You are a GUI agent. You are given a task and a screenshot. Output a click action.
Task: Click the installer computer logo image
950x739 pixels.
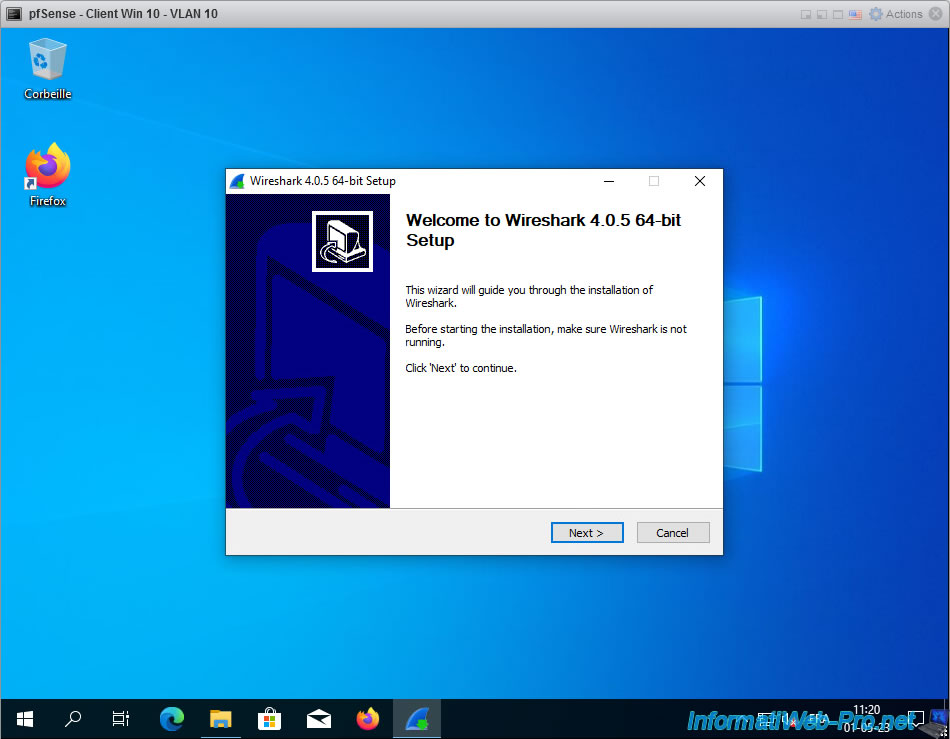tap(342, 242)
